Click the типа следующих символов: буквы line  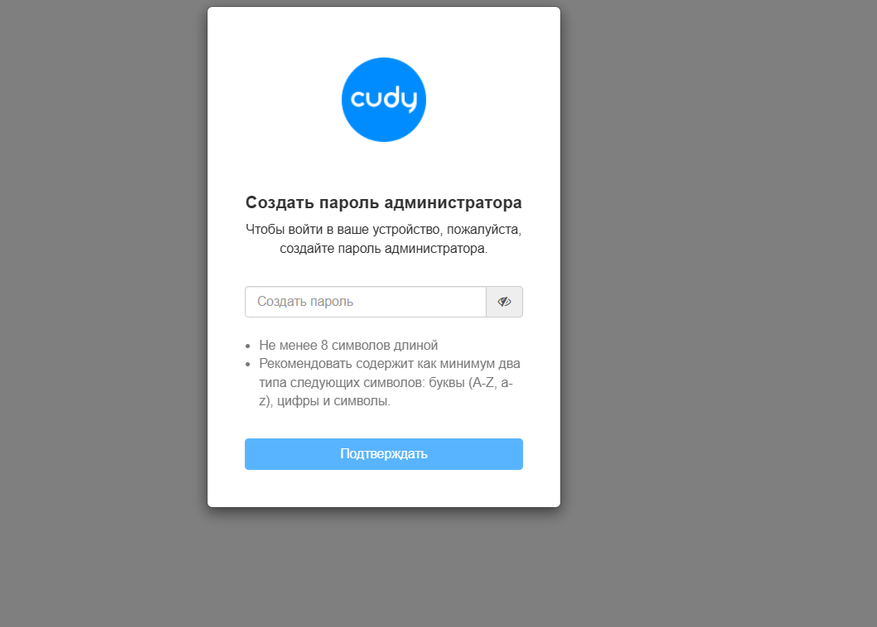386,383
